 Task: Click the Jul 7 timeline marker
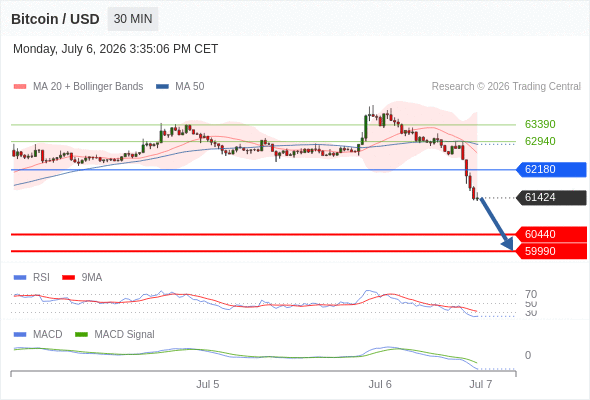(481, 384)
